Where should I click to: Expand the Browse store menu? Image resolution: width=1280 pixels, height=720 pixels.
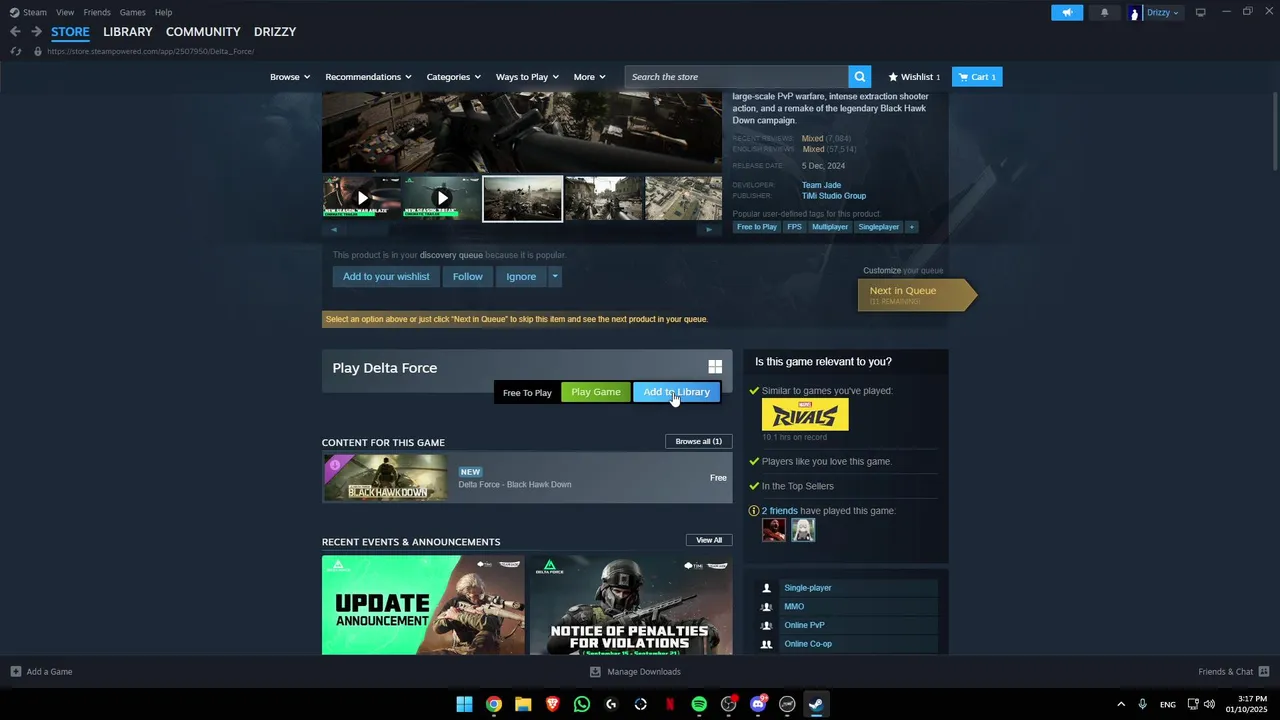tap(290, 77)
